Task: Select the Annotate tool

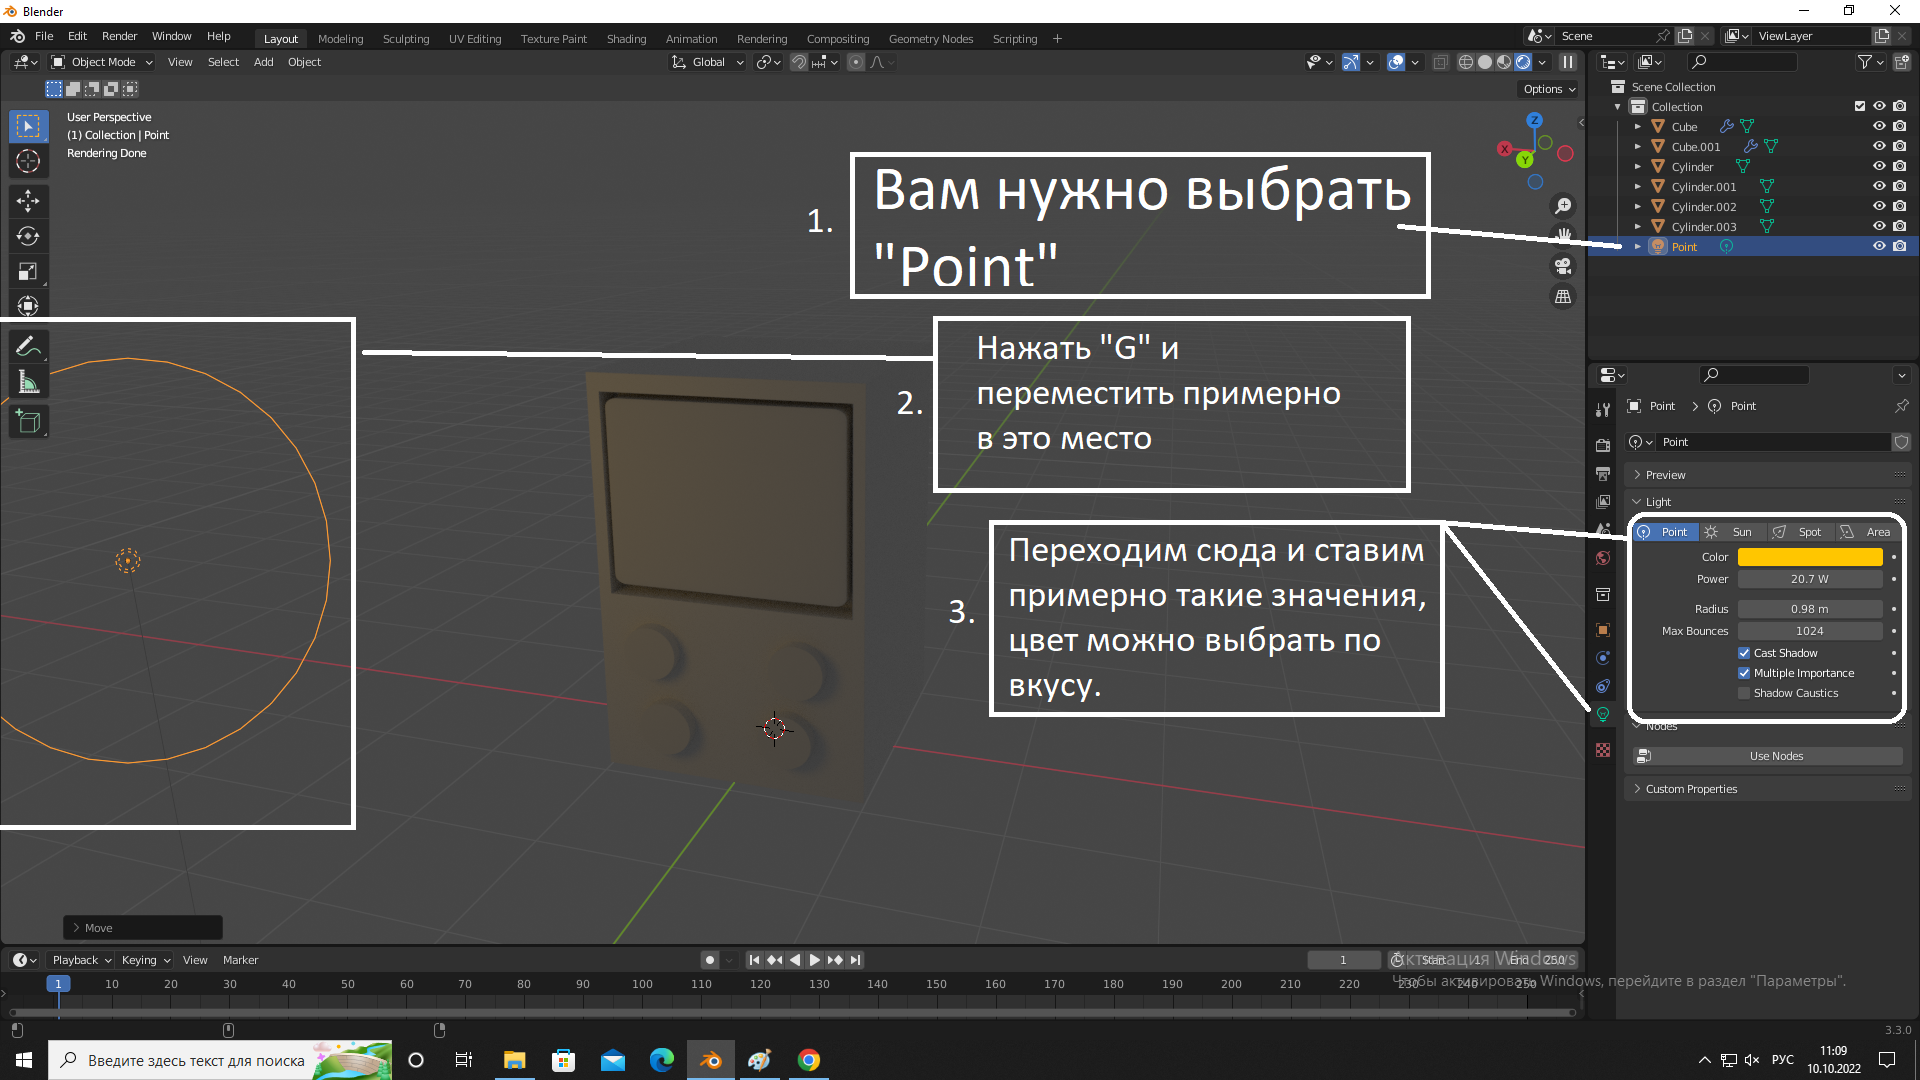Action: coord(28,347)
